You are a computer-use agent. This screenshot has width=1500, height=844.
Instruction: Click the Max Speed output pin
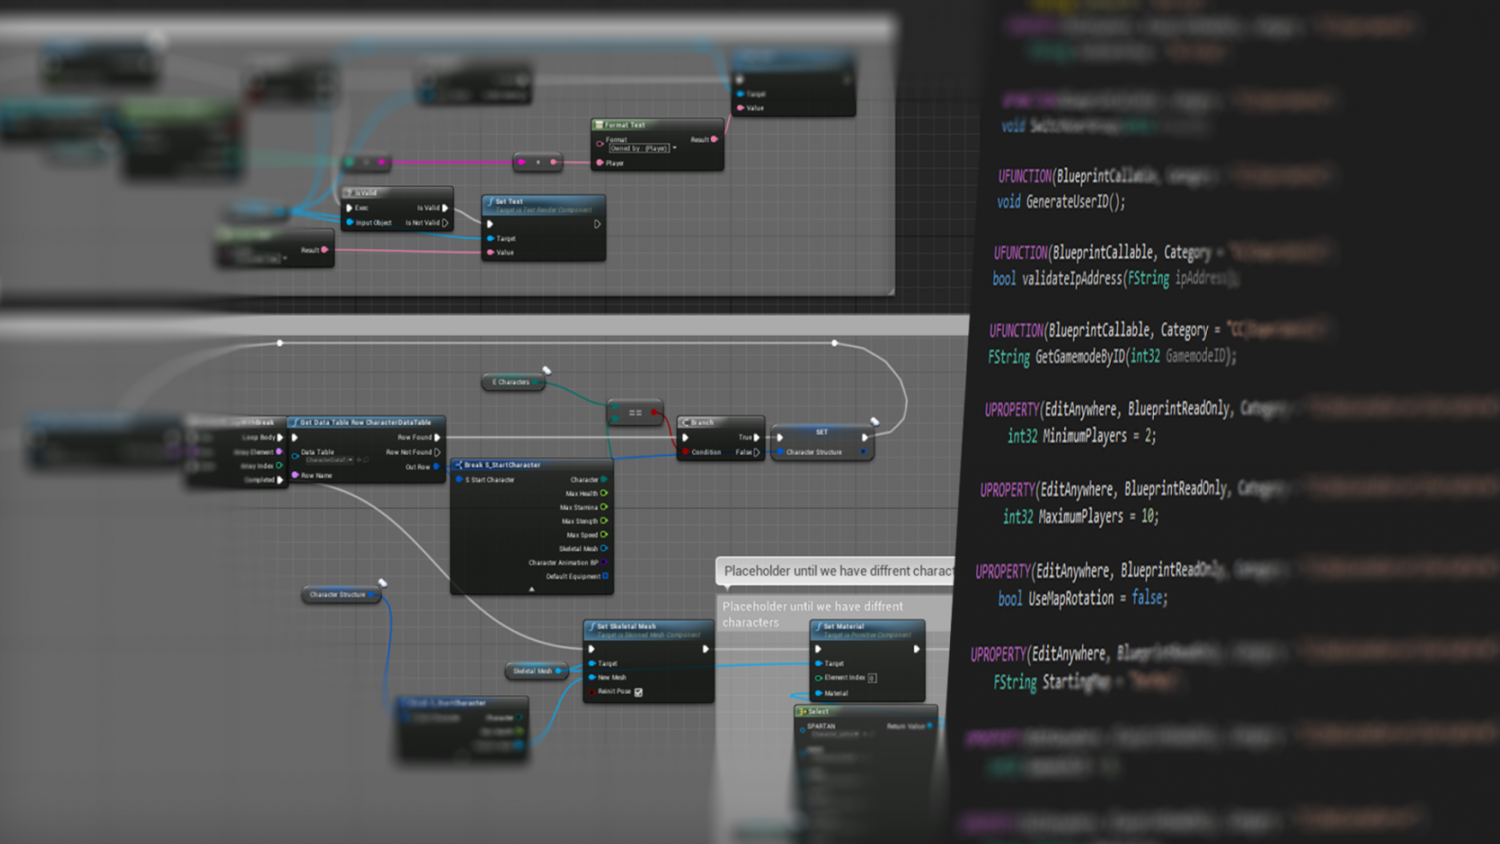click(604, 535)
